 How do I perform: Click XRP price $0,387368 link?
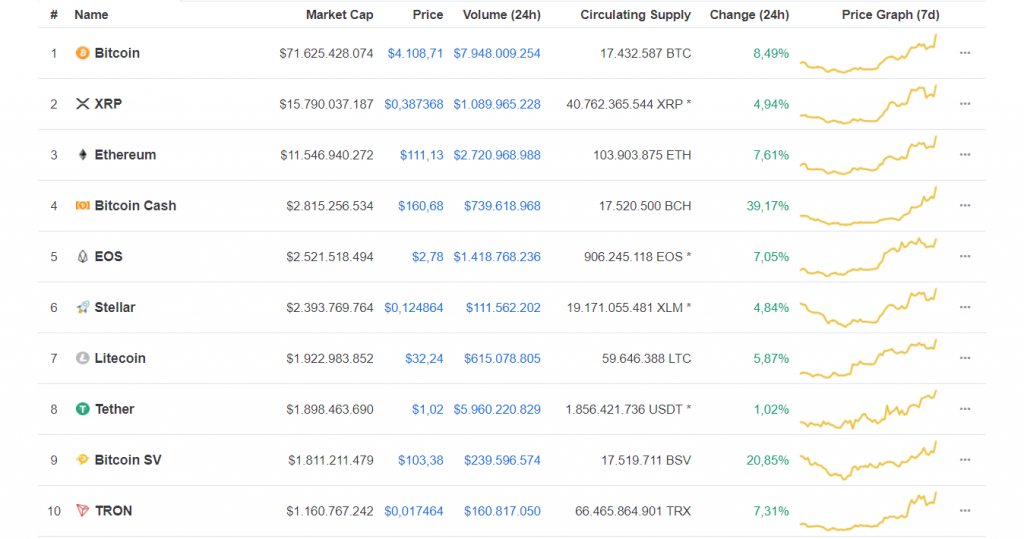coord(413,104)
